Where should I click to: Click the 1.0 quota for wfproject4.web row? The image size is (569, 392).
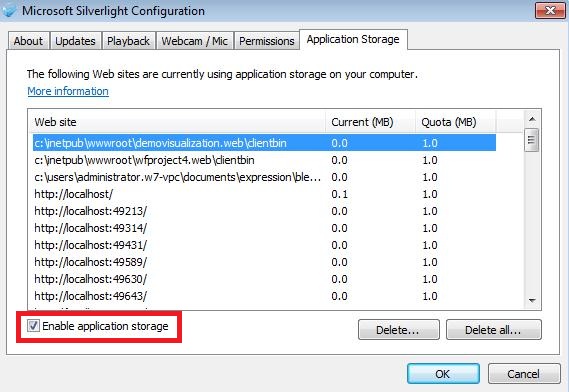(x=430, y=160)
